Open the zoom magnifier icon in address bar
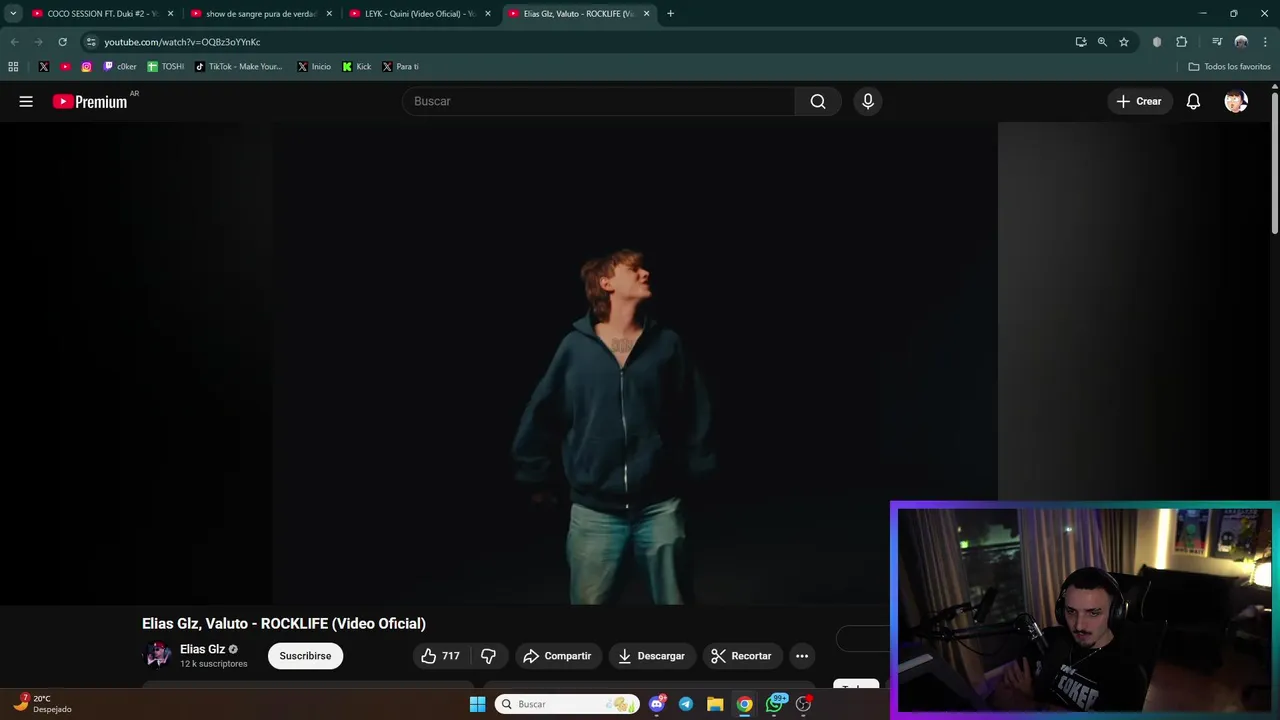Screen dimensions: 1280x720 tap(1102, 42)
